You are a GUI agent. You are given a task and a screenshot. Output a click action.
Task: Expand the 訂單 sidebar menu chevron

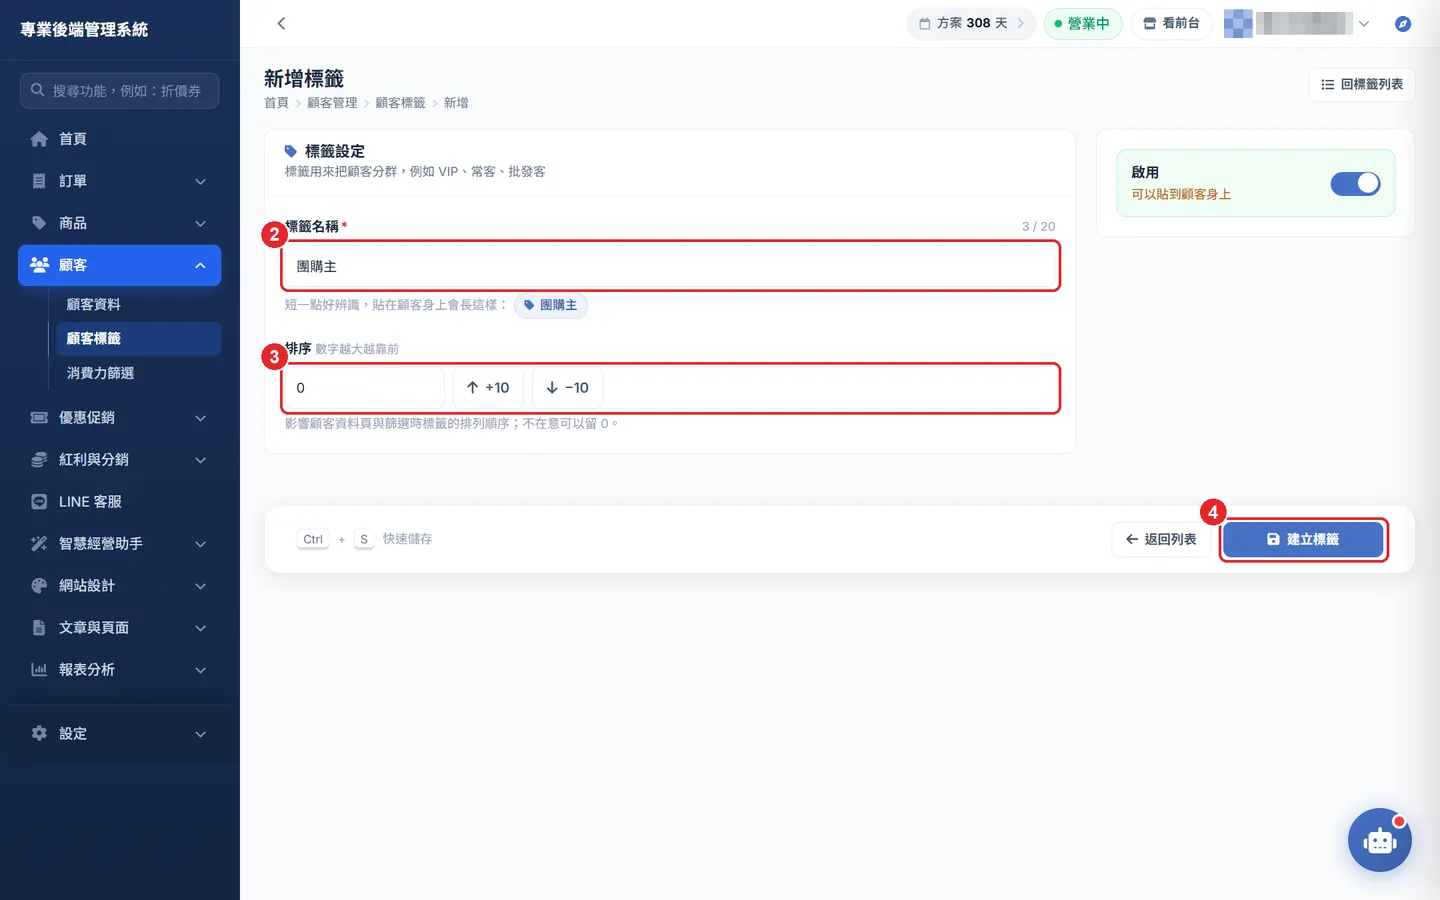(x=200, y=181)
